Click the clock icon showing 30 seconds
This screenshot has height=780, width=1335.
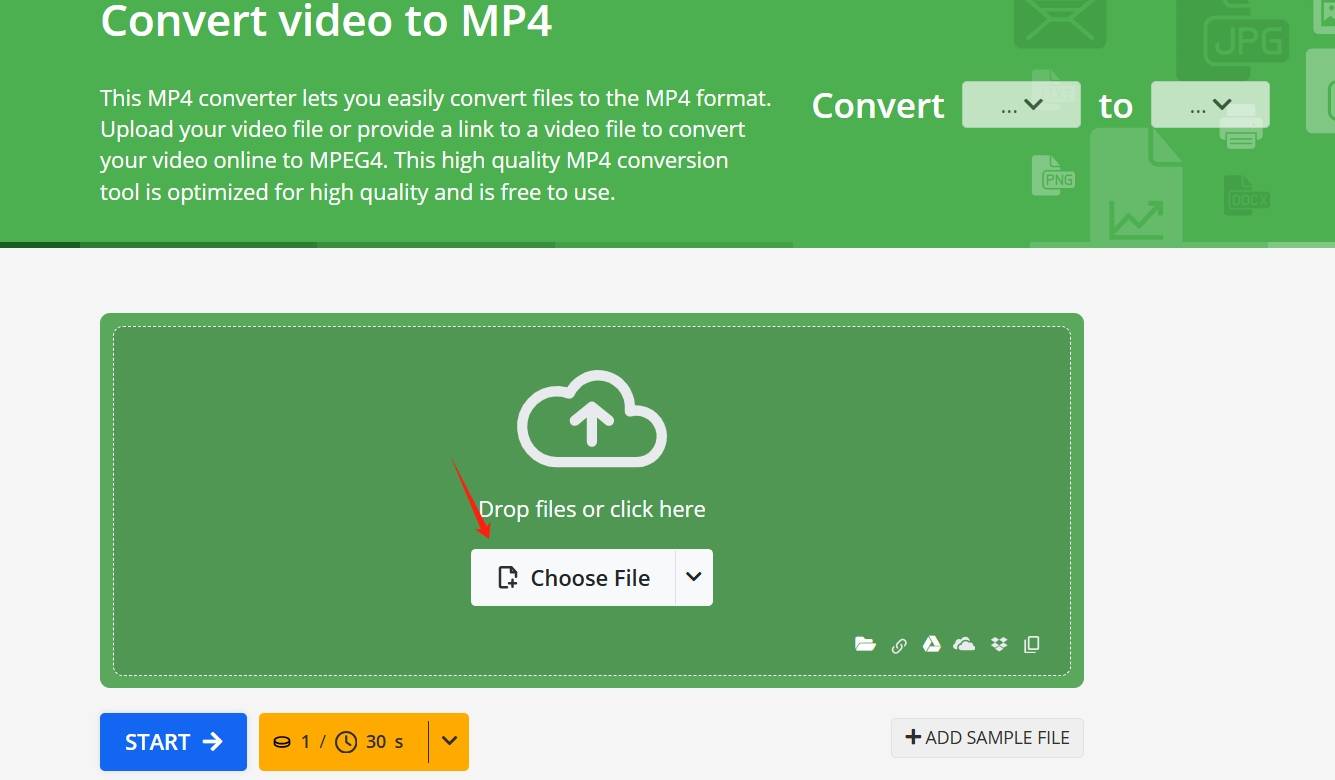346,741
